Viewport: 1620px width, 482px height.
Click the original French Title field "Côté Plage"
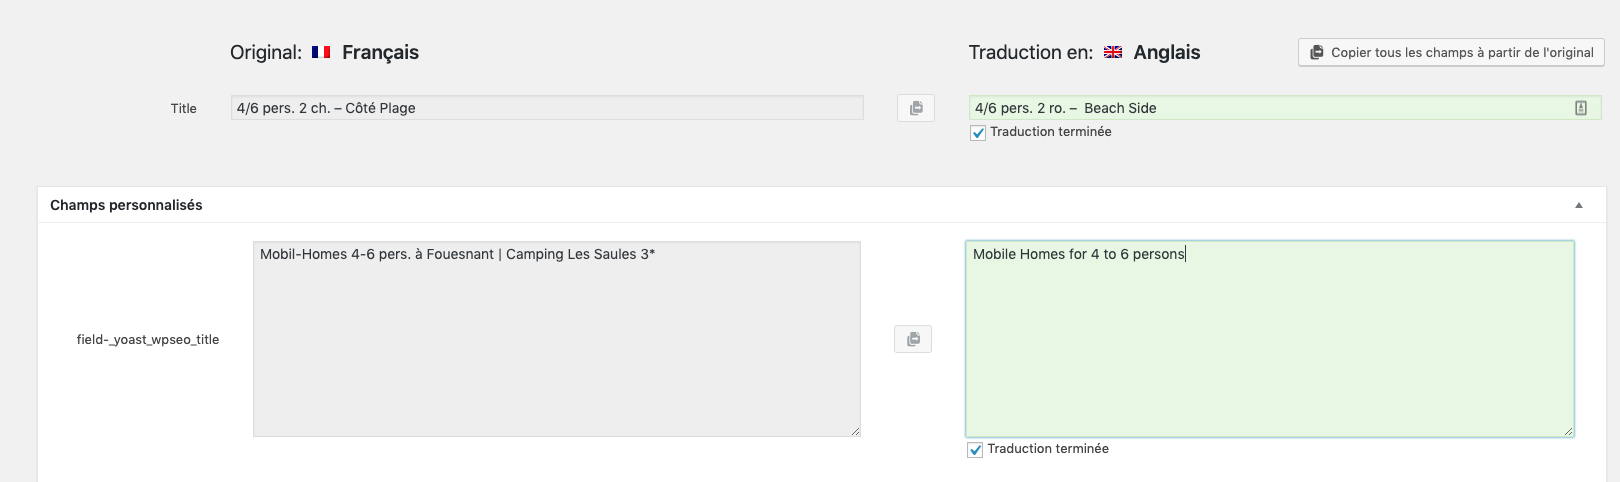click(x=547, y=108)
